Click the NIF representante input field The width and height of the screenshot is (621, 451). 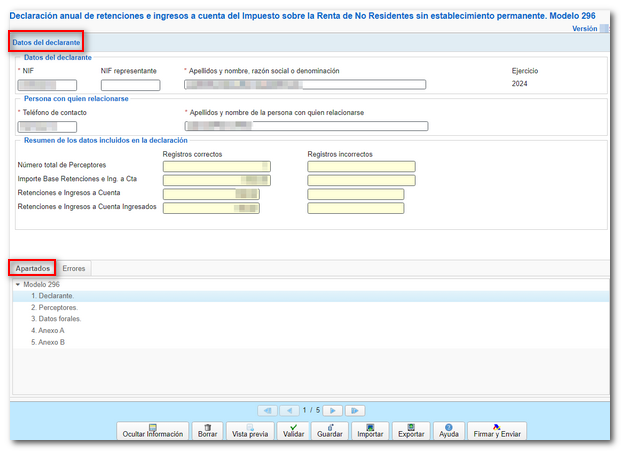(x=130, y=85)
